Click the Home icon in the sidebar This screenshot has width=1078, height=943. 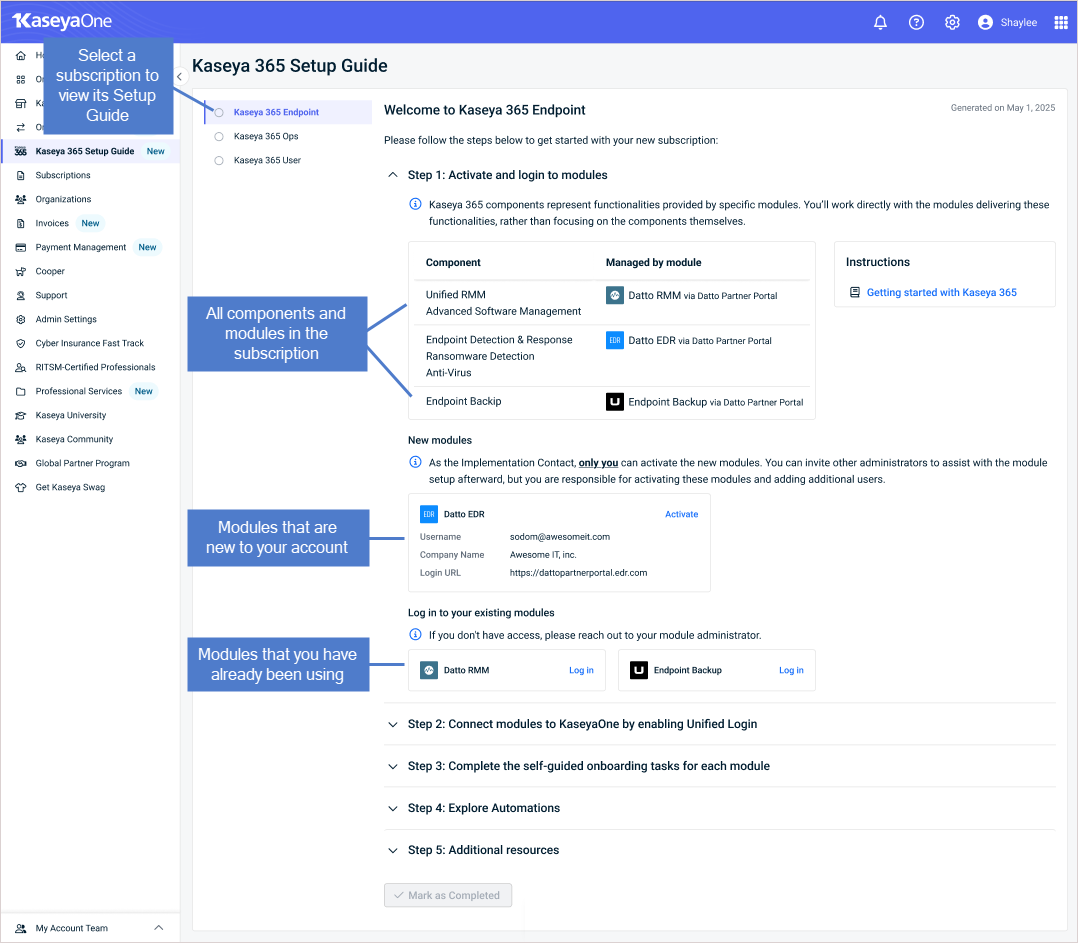21,56
